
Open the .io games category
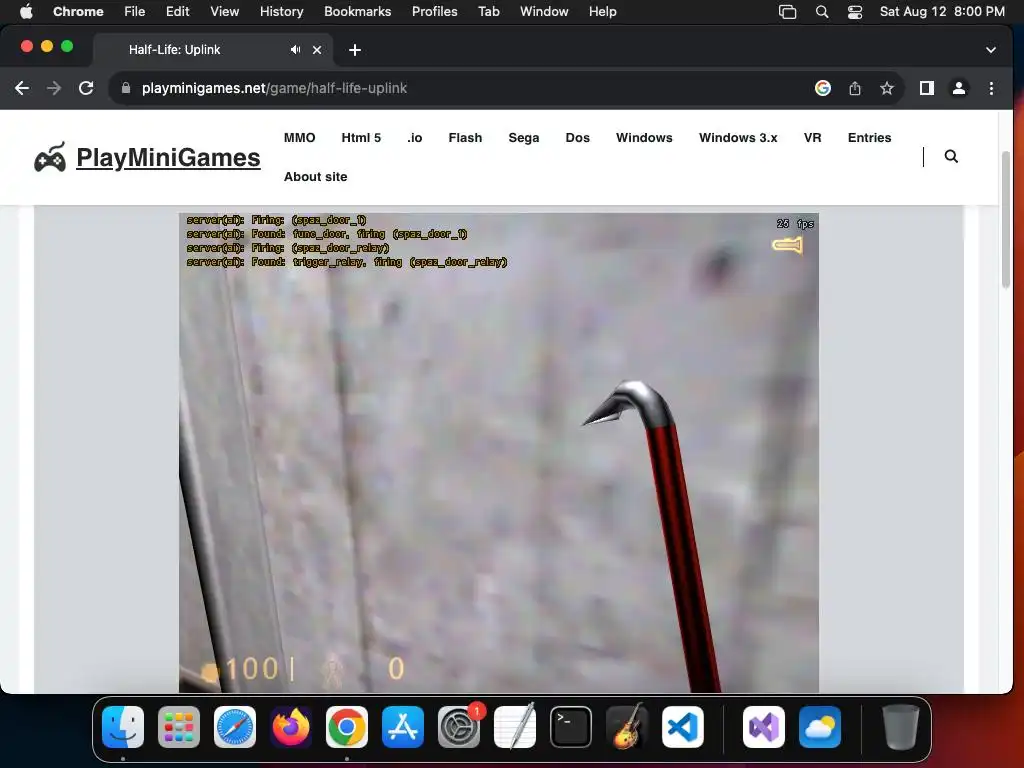click(x=415, y=138)
